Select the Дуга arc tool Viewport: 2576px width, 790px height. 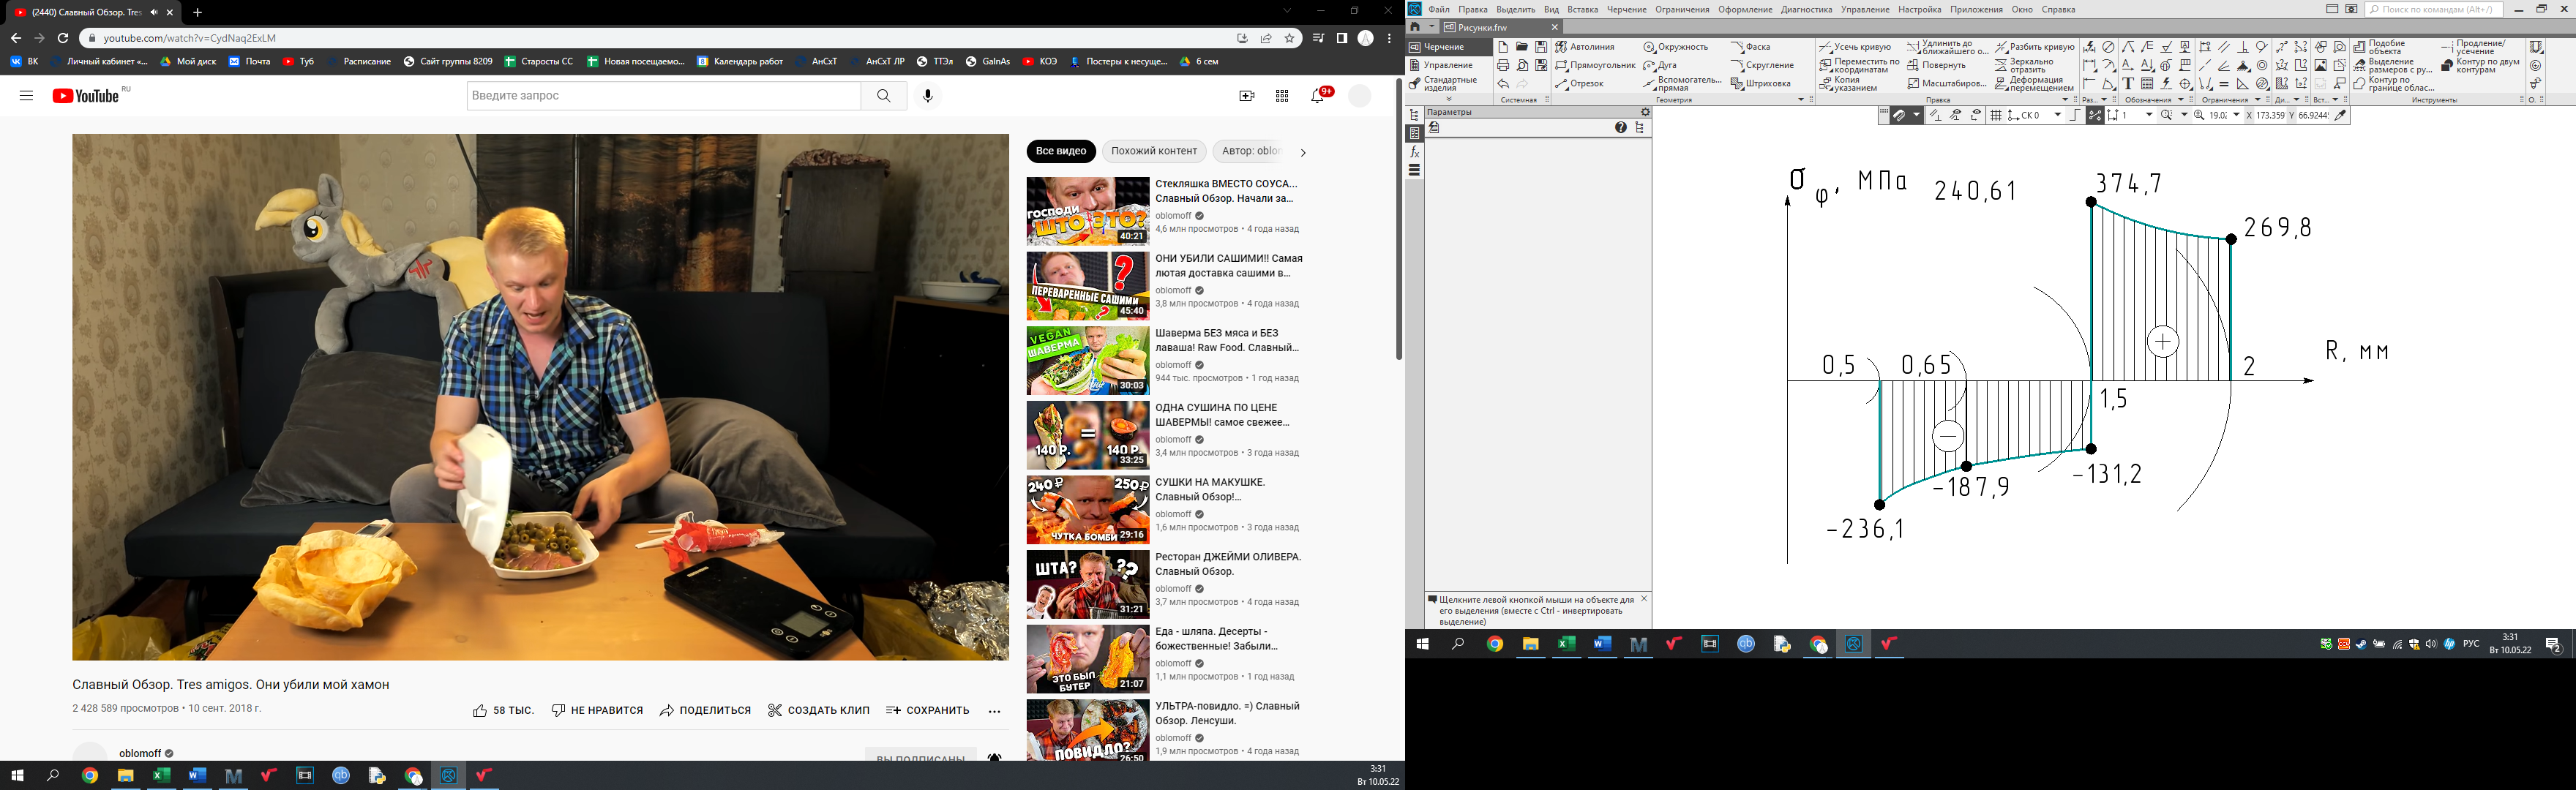tap(1660, 66)
